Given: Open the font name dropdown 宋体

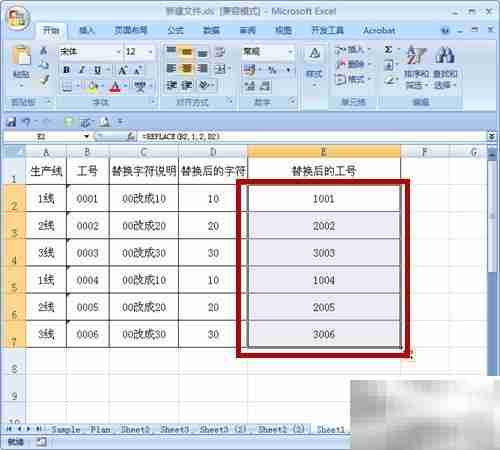Looking at the screenshot, I should pos(119,52).
